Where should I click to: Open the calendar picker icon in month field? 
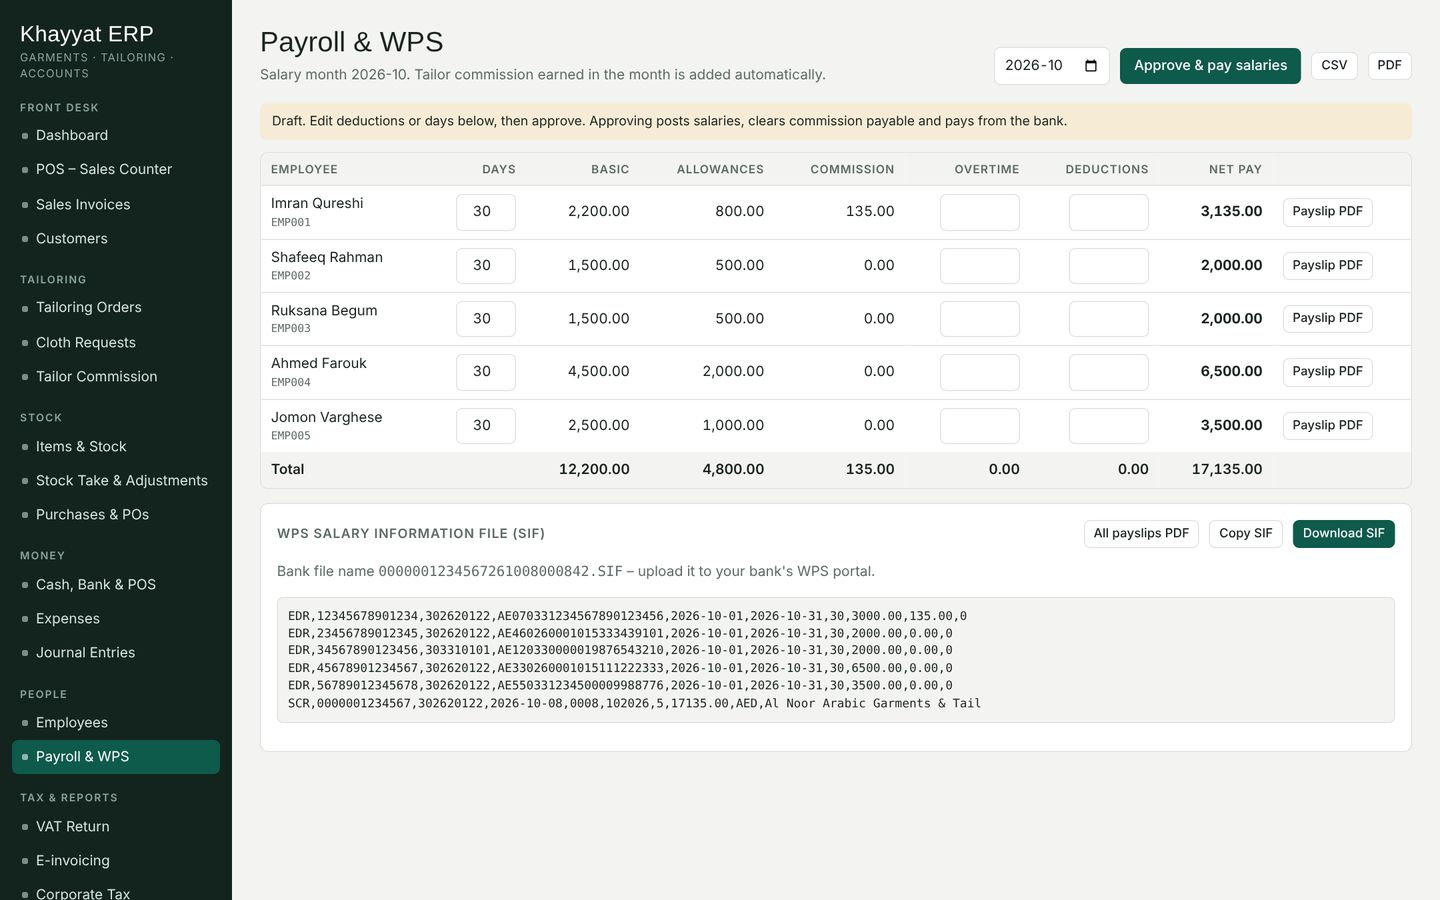click(x=1091, y=66)
